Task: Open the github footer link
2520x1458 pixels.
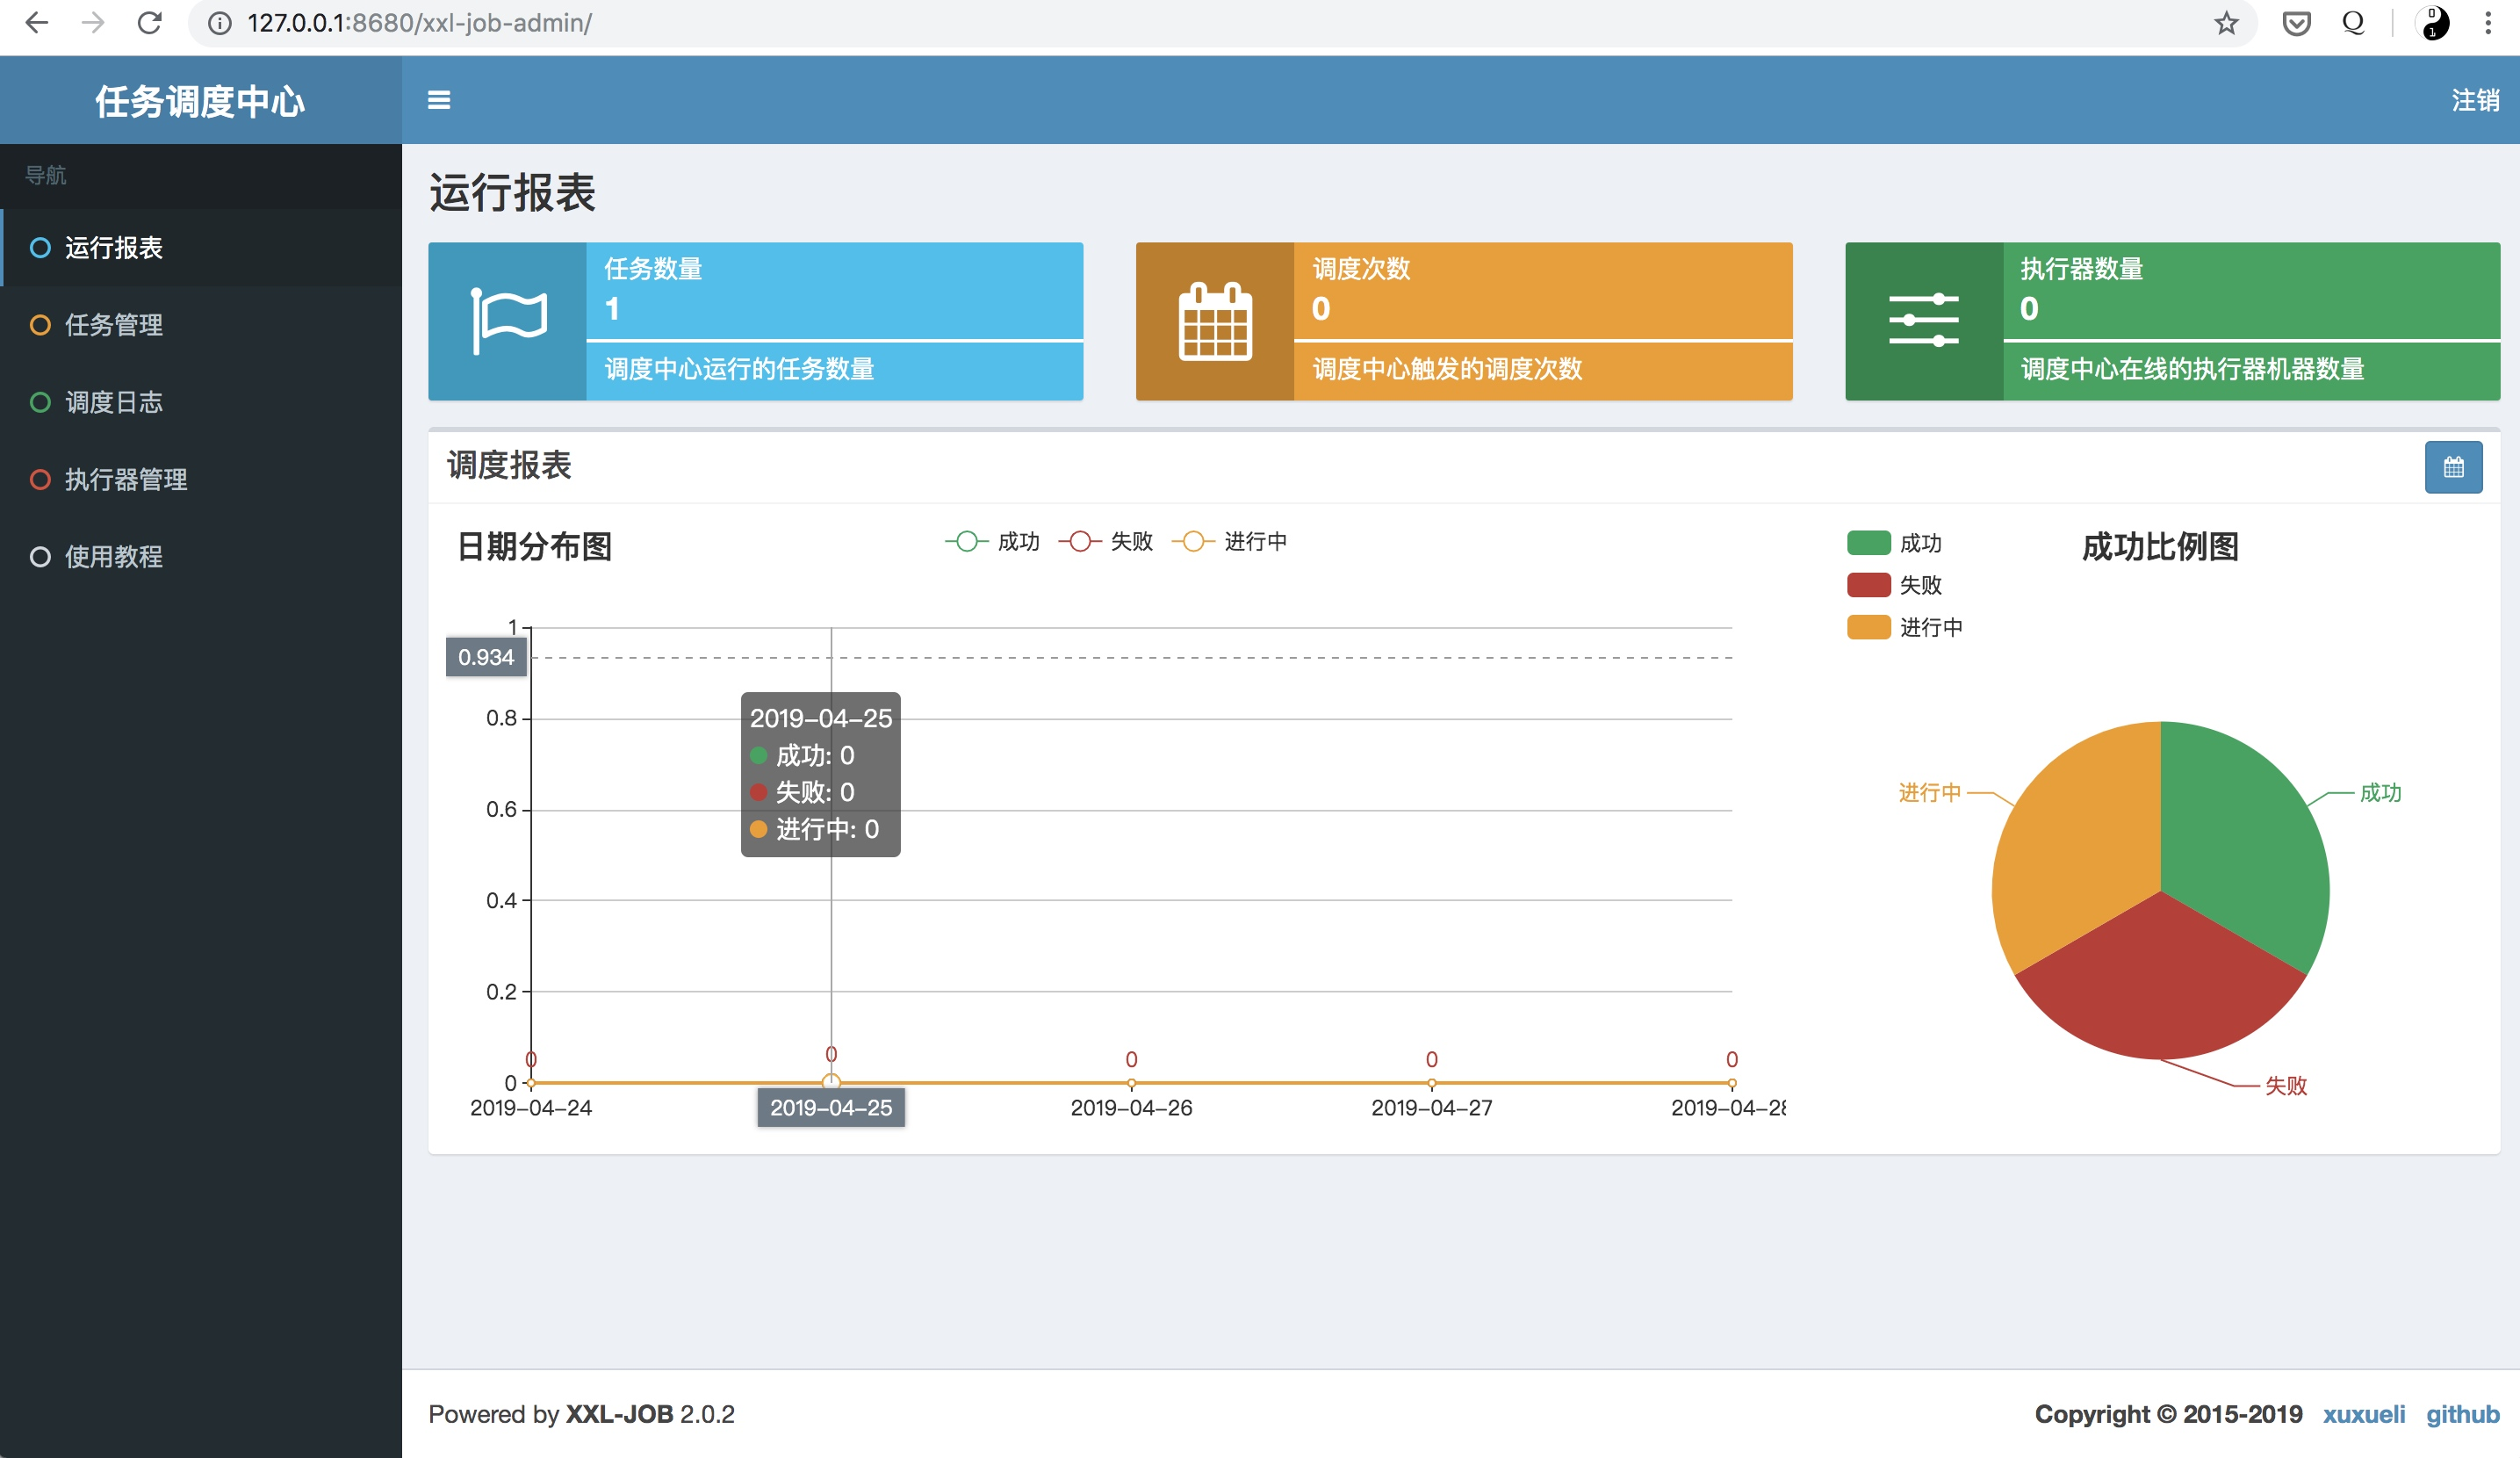Action: coord(2461,1414)
